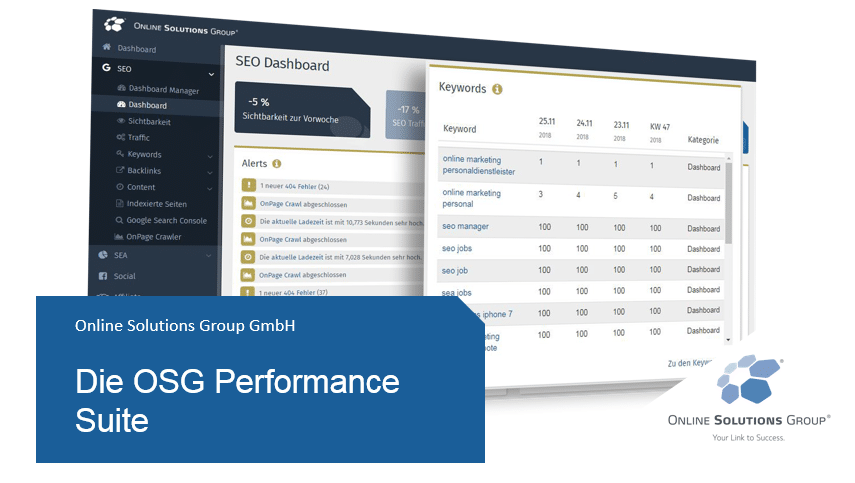Click the home icon beside Dashboard

(107, 47)
